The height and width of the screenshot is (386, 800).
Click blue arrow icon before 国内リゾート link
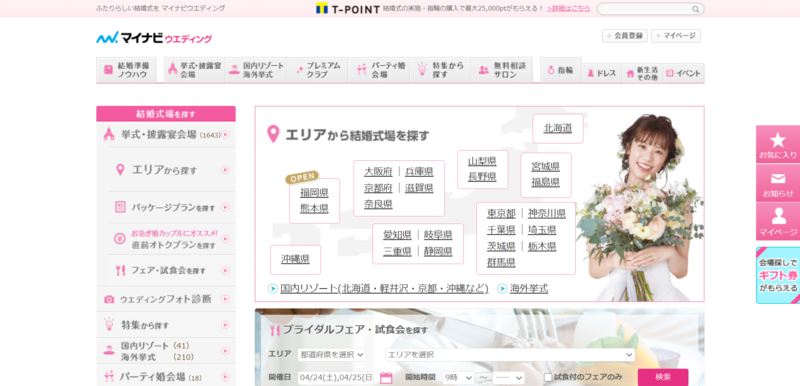[x=273, y=289]
